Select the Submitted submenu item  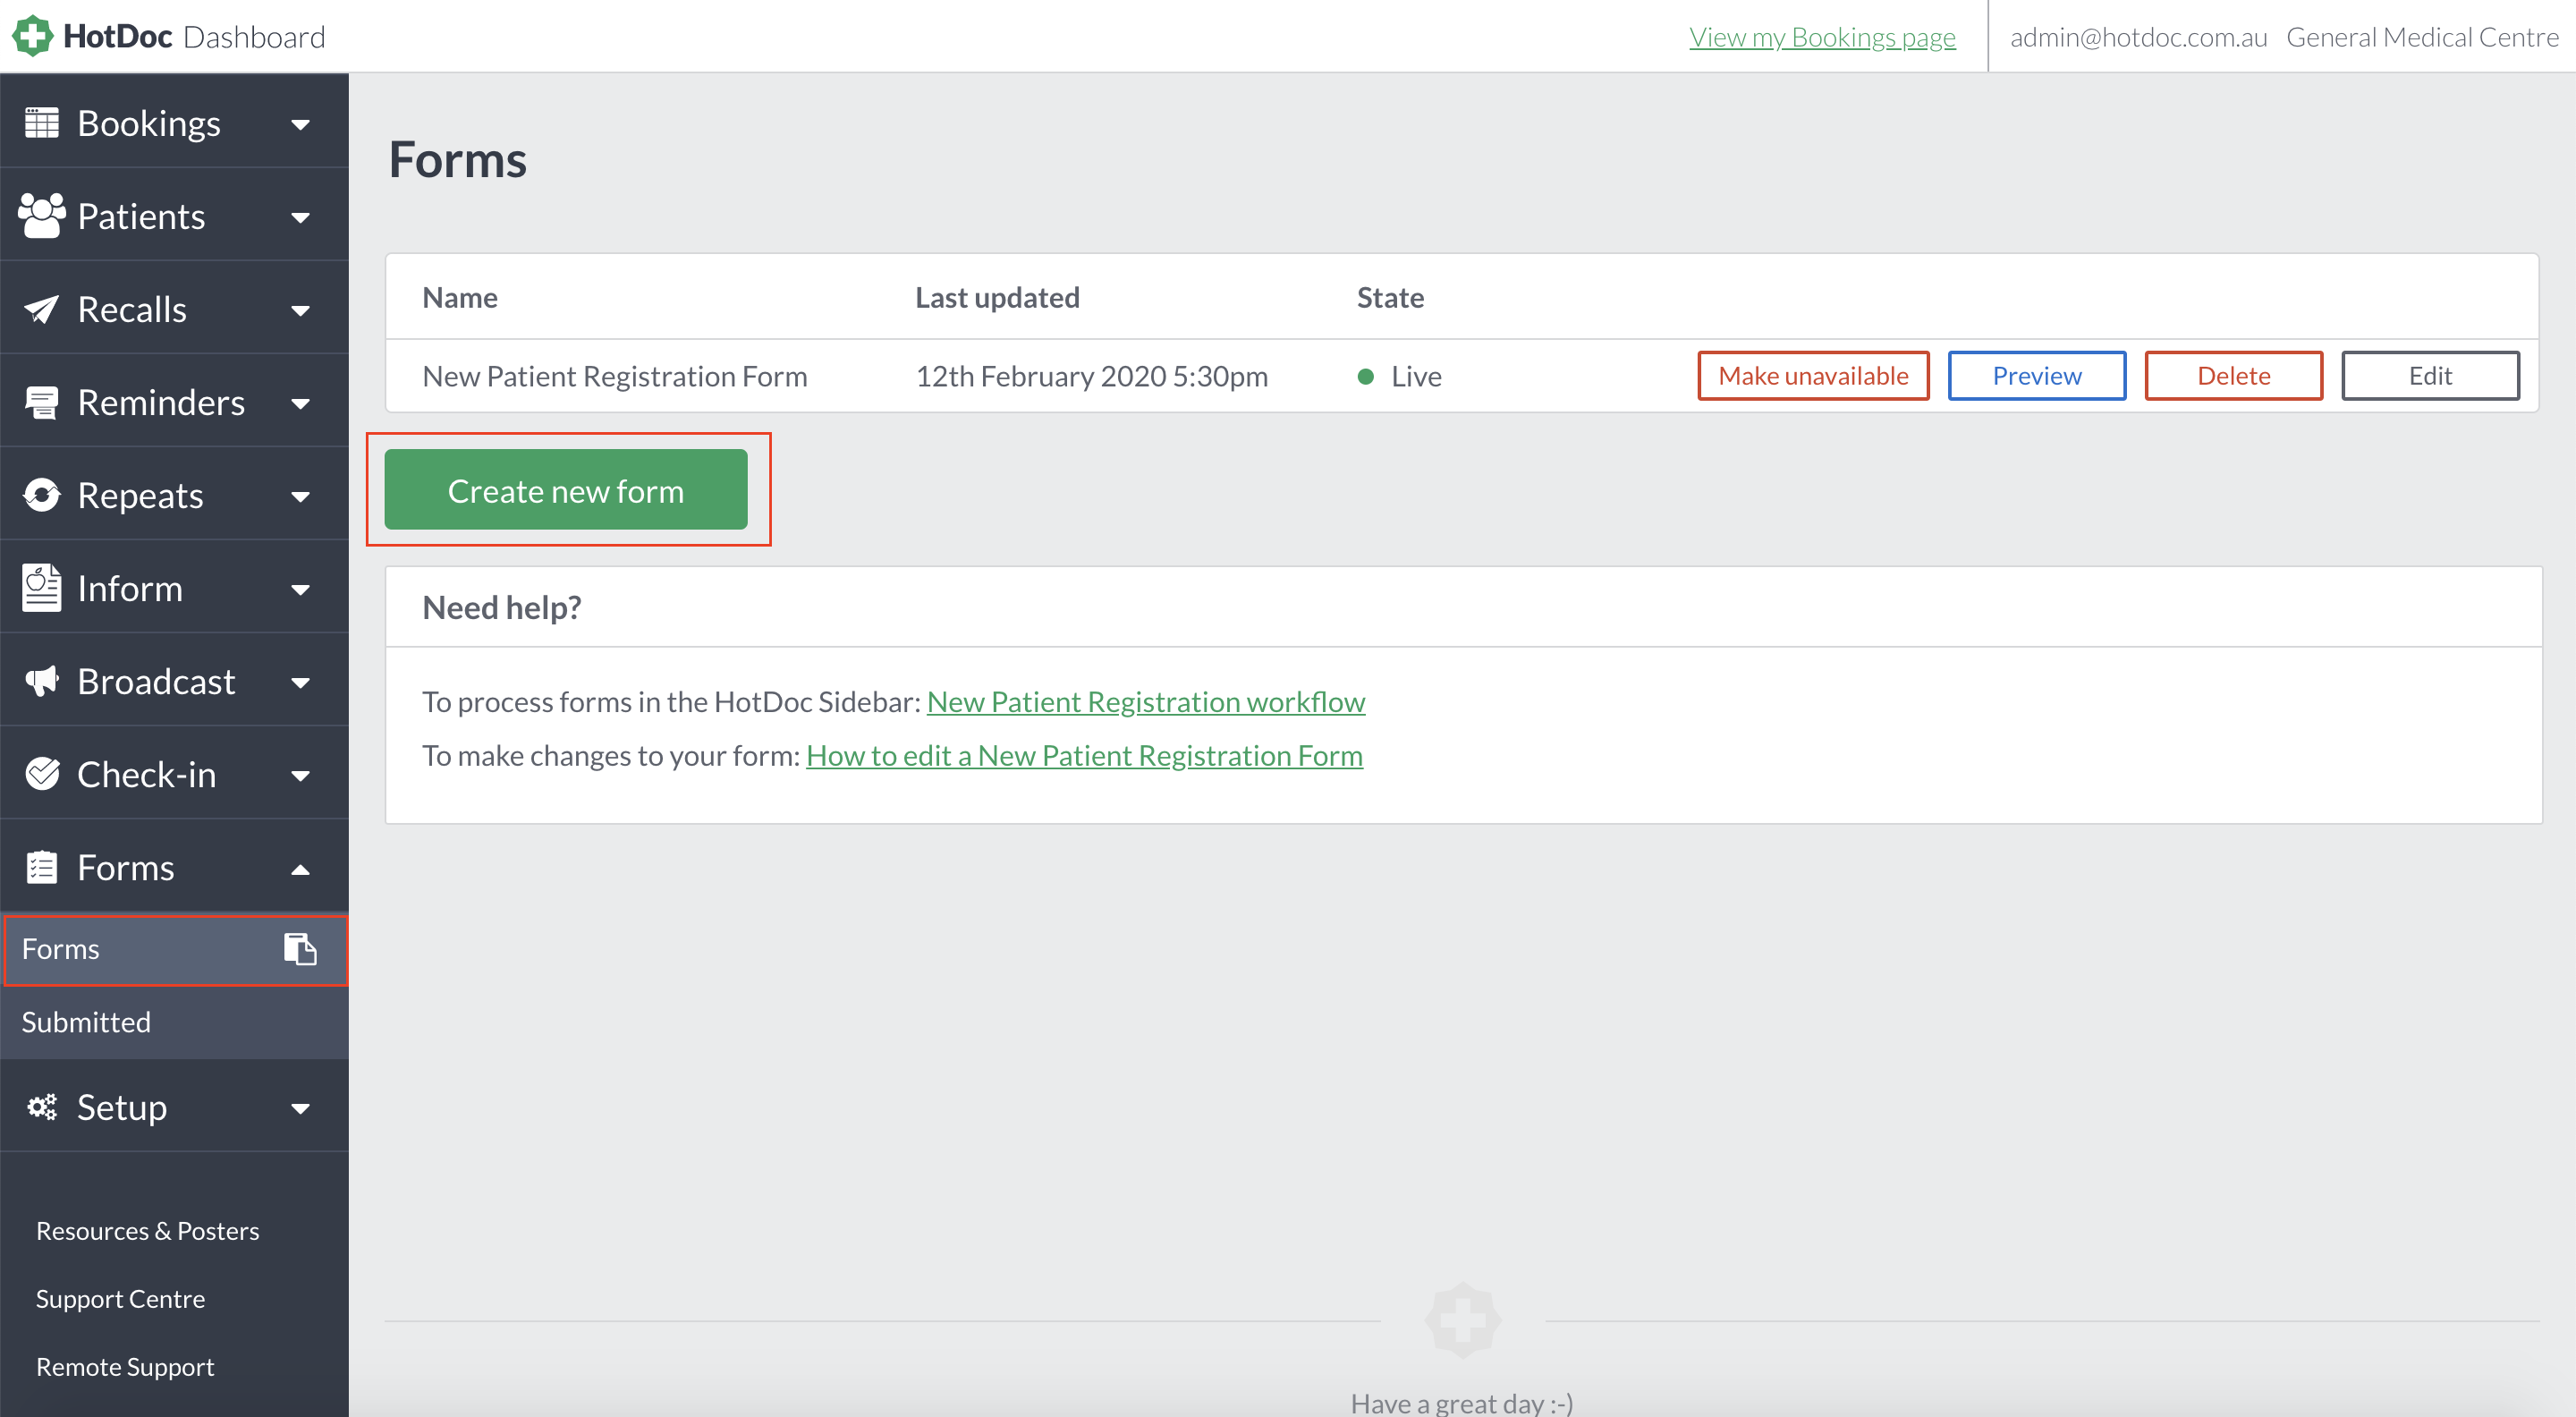[x=174, y=1022]
